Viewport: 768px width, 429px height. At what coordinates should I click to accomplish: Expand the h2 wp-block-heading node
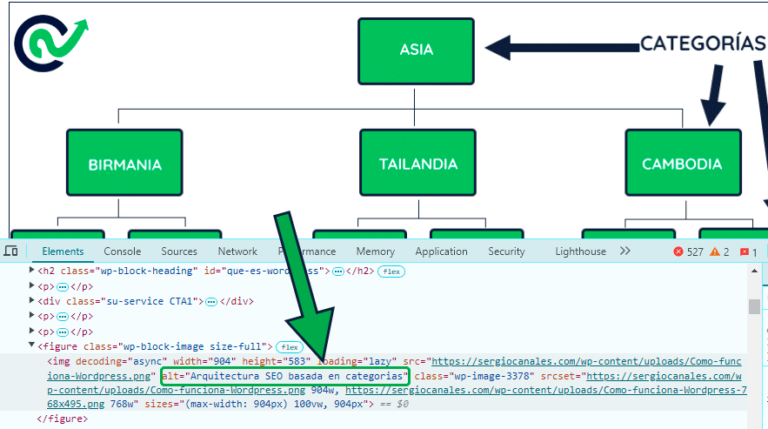31,271
